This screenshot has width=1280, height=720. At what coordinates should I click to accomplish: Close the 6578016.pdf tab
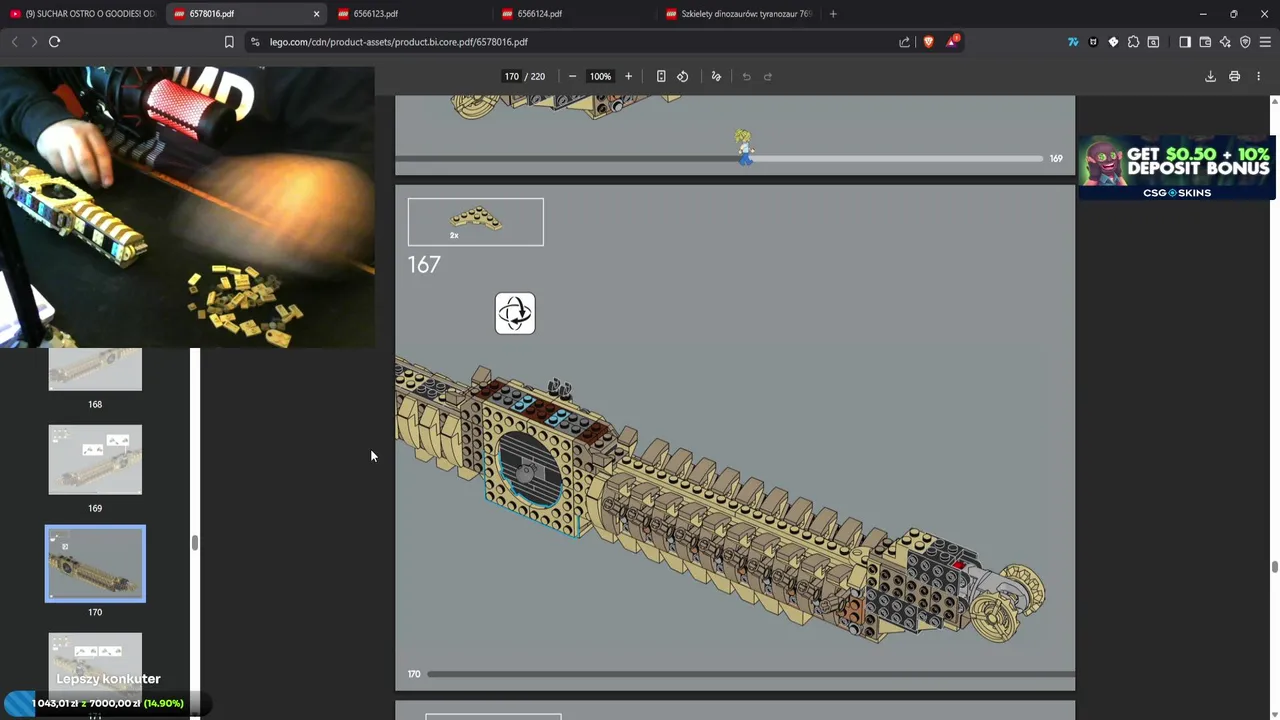[x=316, y=14]
